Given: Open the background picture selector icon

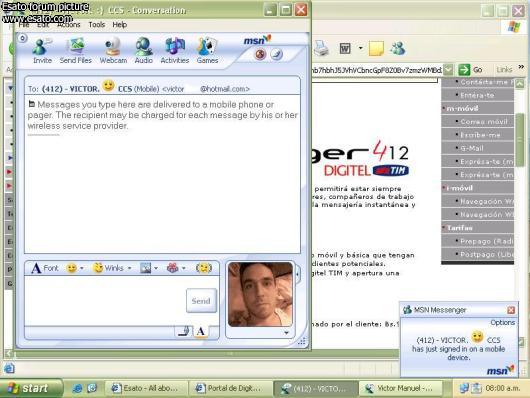Looking at the screenshot, I should click(x=145, y=268).
